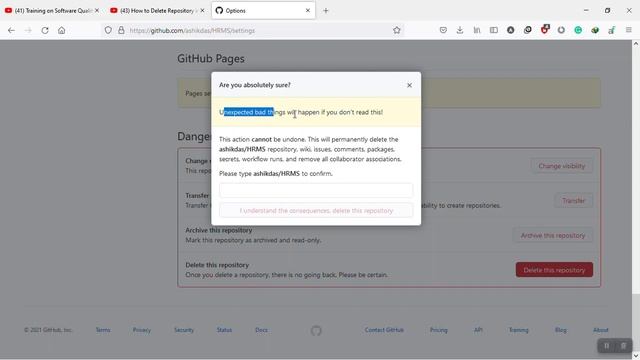Open the Training footer link
The width and height of the screenshot is (640, 360).
point(518,330)
